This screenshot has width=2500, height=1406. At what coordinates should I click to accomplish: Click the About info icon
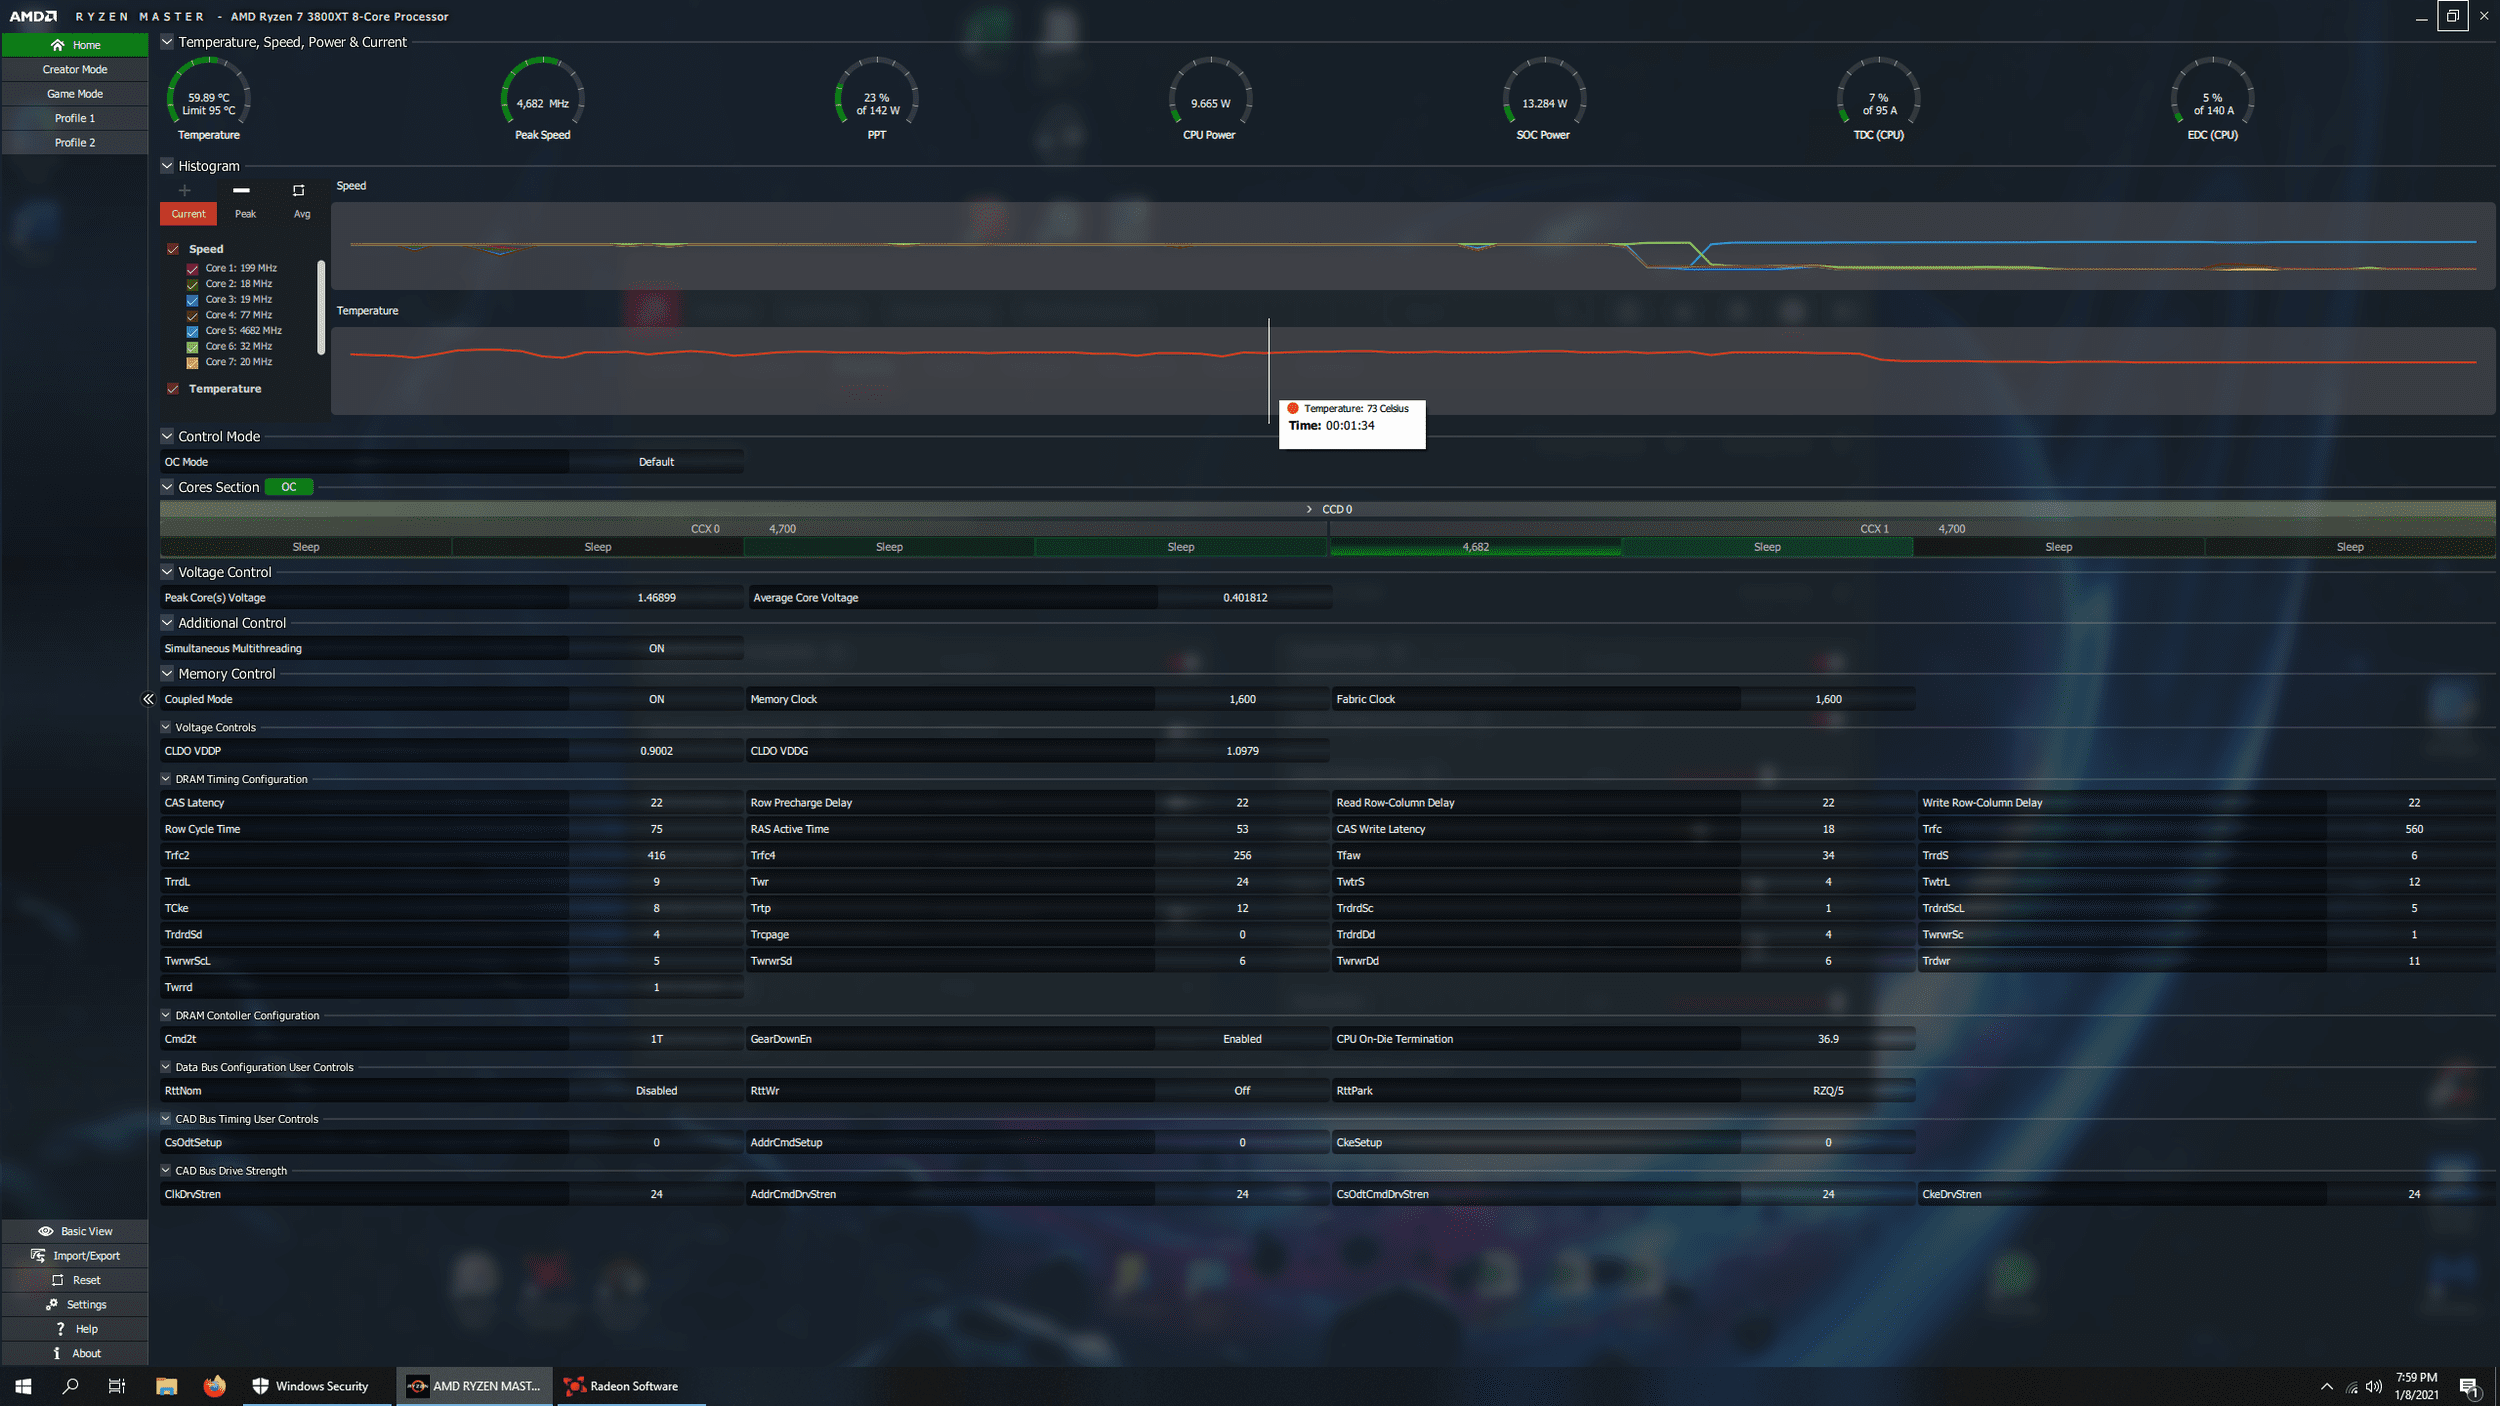pyautogui.click(x=57, y=1353)
